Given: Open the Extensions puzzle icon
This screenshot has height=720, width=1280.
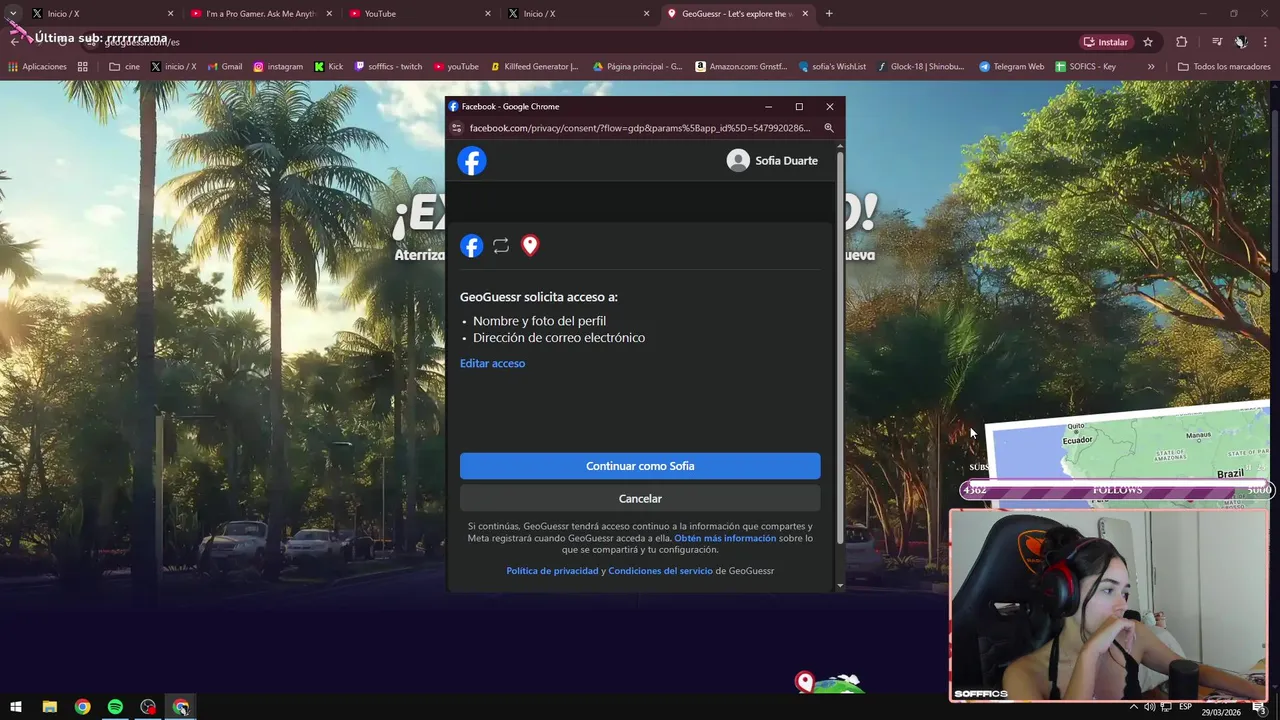Looking at the screenshot, I should [1182, 42].
